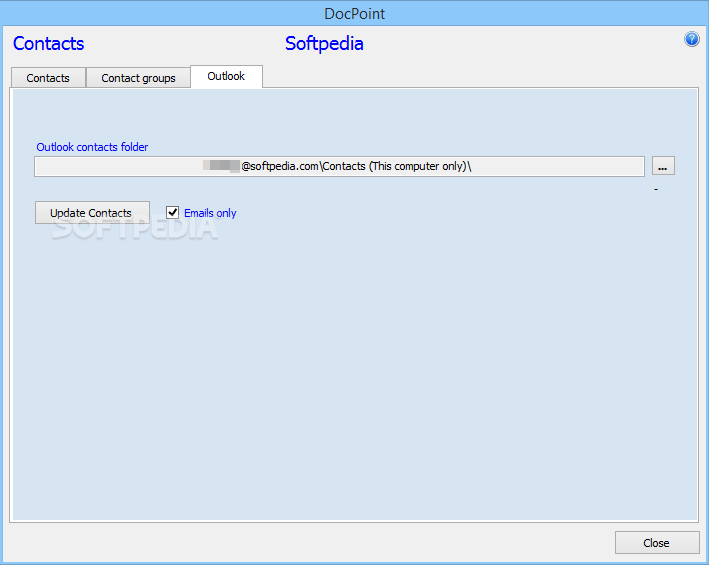Click the DocPoint window title

click(354, 14)
